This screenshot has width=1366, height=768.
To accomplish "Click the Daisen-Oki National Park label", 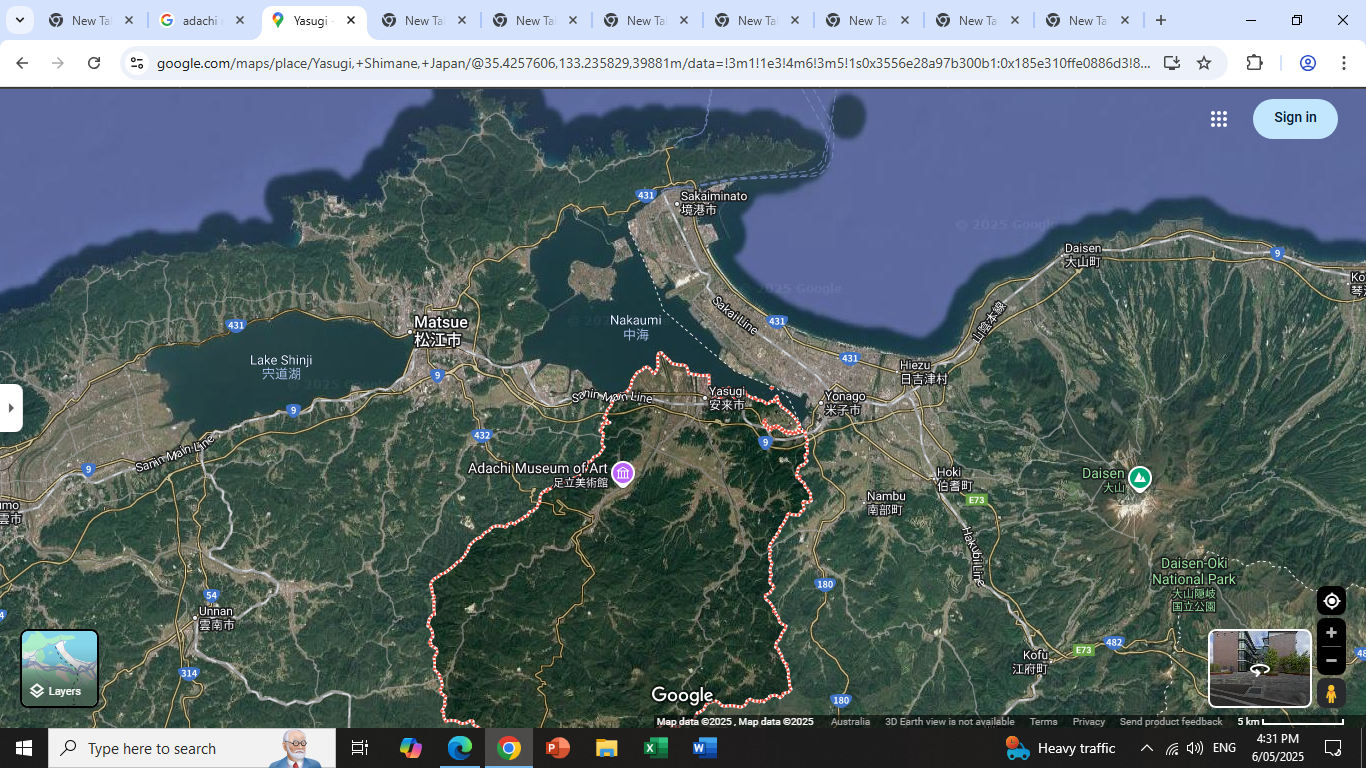I will click(1193, 585).
